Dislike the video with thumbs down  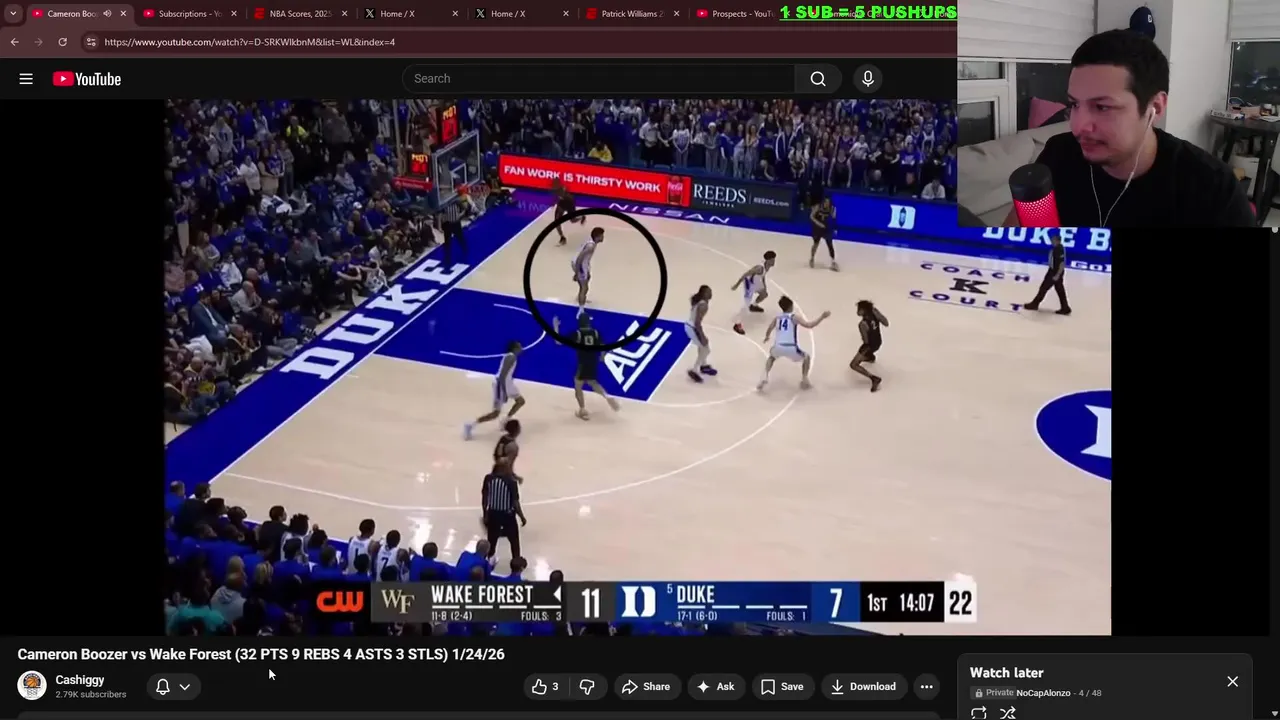(x=587, y=686)
